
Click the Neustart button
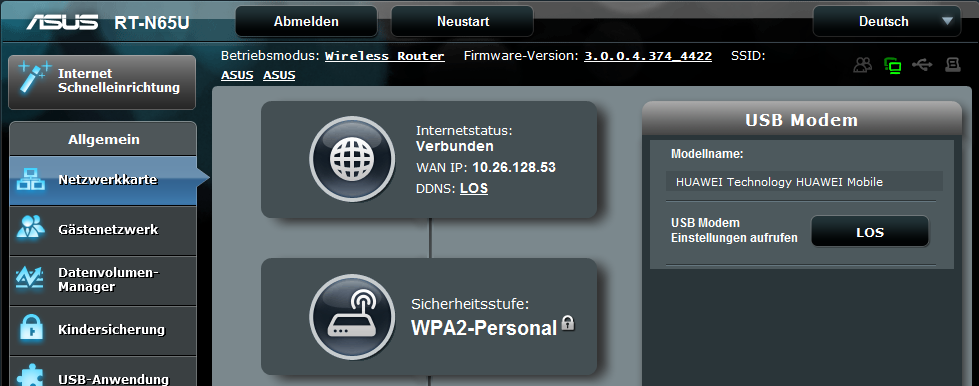pyautogui.click(x=463, y=21)
